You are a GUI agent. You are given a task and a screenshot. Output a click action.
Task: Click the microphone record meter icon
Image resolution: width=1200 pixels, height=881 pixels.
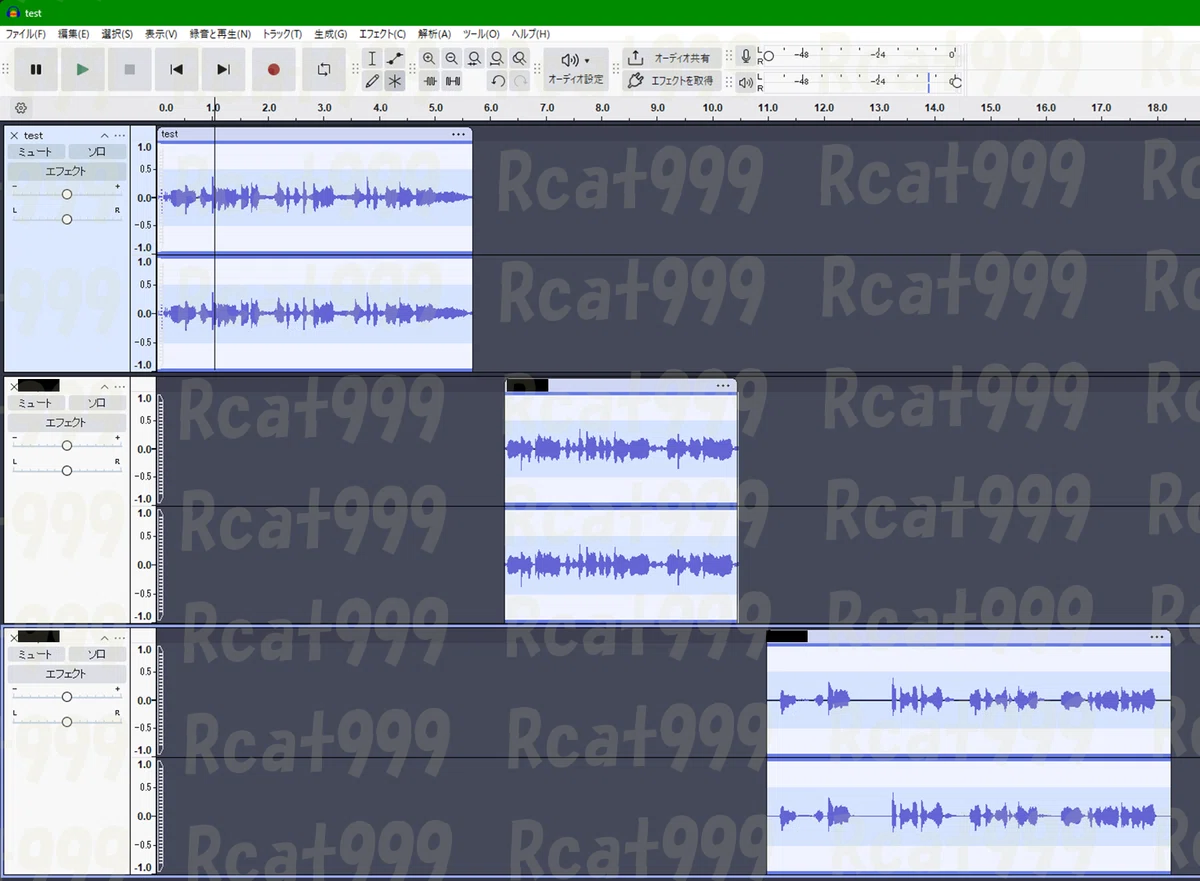coord(746,55)
